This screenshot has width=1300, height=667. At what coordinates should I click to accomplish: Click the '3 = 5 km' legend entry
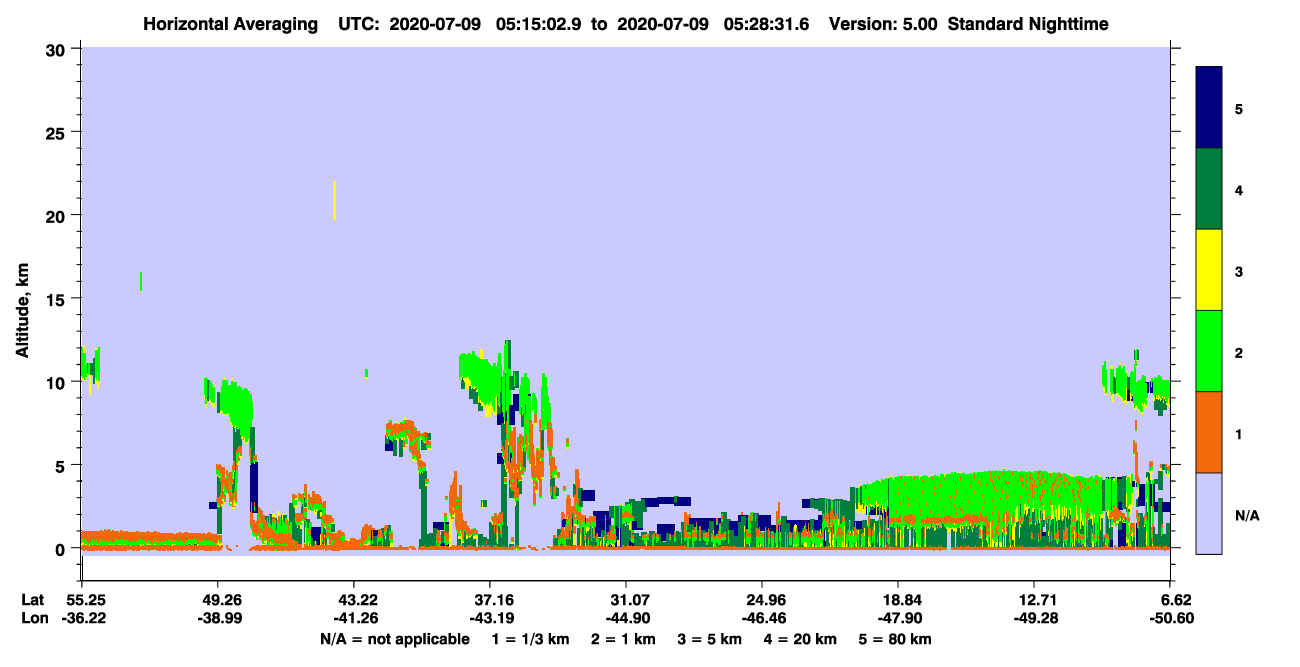[x=710, y=639]
